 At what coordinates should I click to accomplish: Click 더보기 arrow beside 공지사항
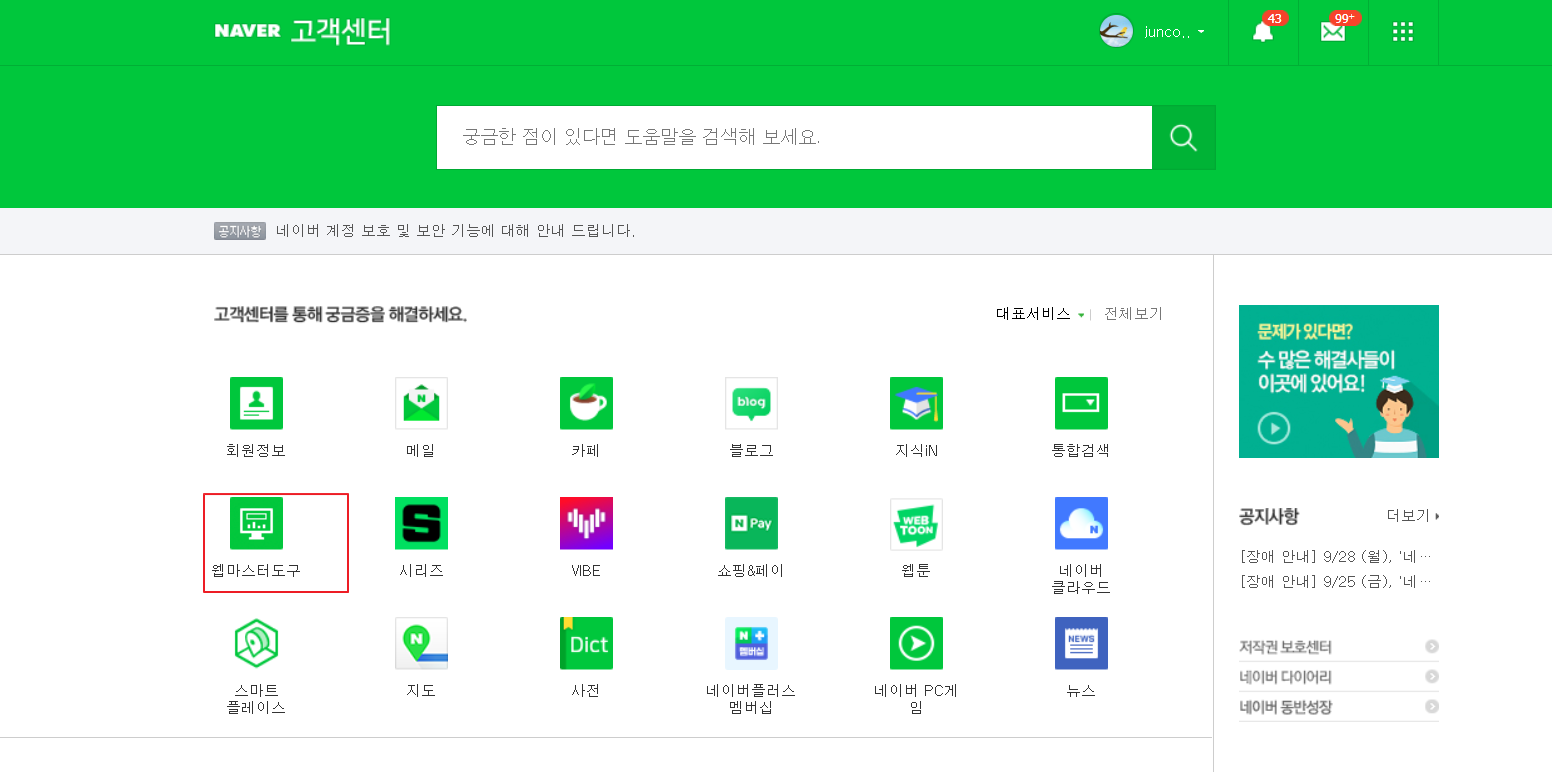coord(1413,516)
